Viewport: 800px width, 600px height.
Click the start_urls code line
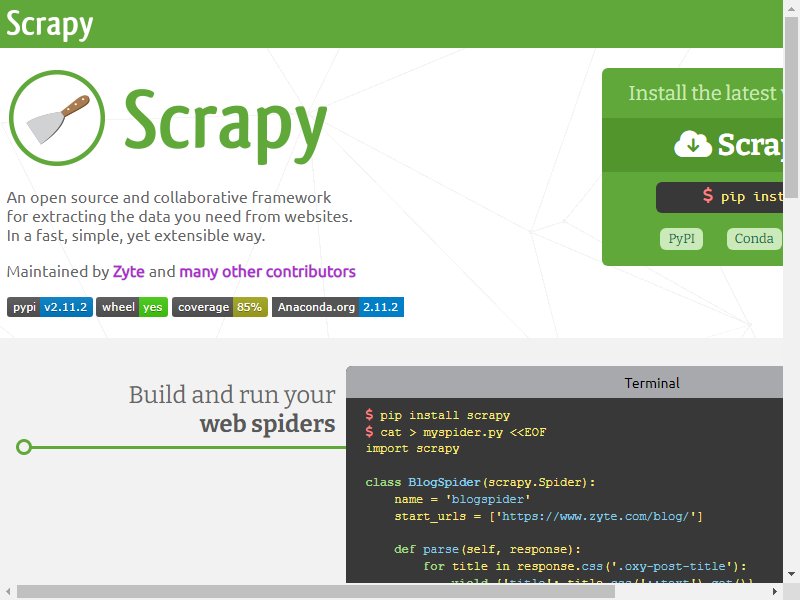548,516
